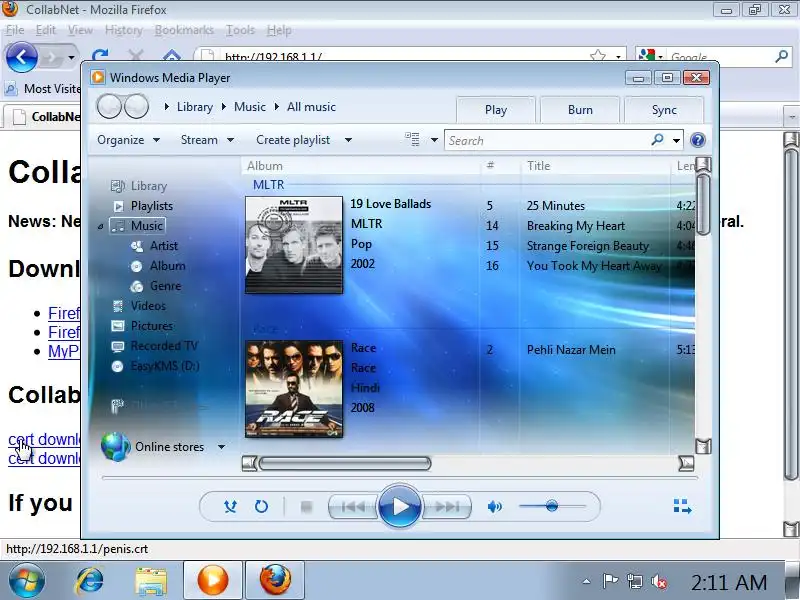Click Firefox home icon
This screenshot has width=800, height=600.
pyautogui.click(x=172, y=55)
